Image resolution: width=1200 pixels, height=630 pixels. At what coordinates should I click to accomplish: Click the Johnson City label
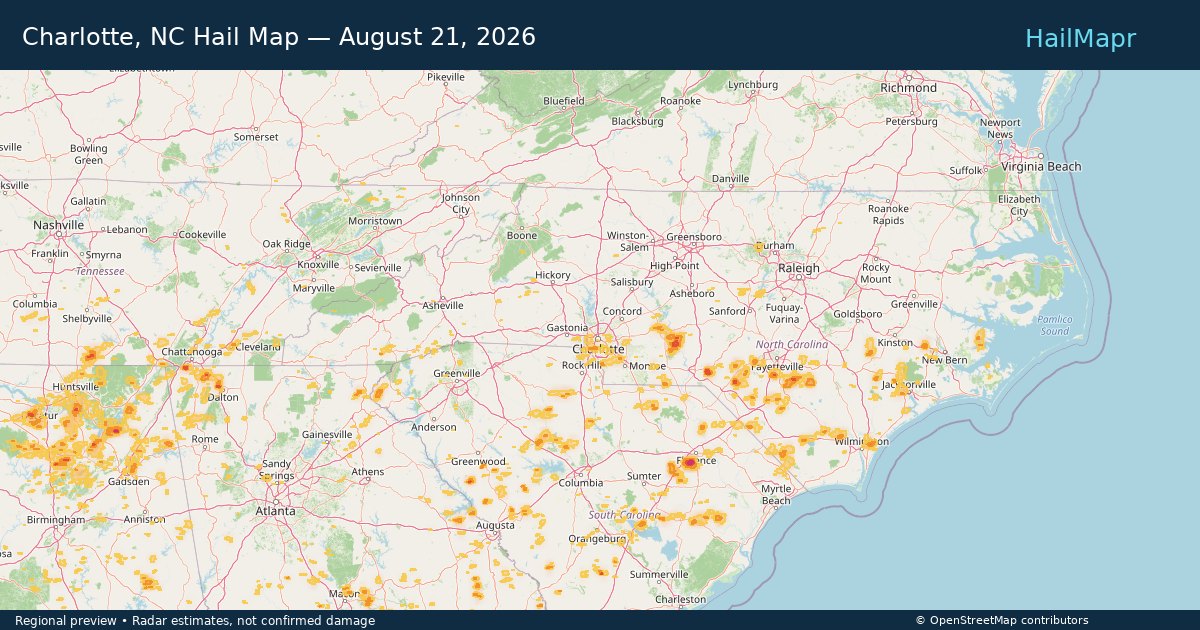(x=461, y=203)
